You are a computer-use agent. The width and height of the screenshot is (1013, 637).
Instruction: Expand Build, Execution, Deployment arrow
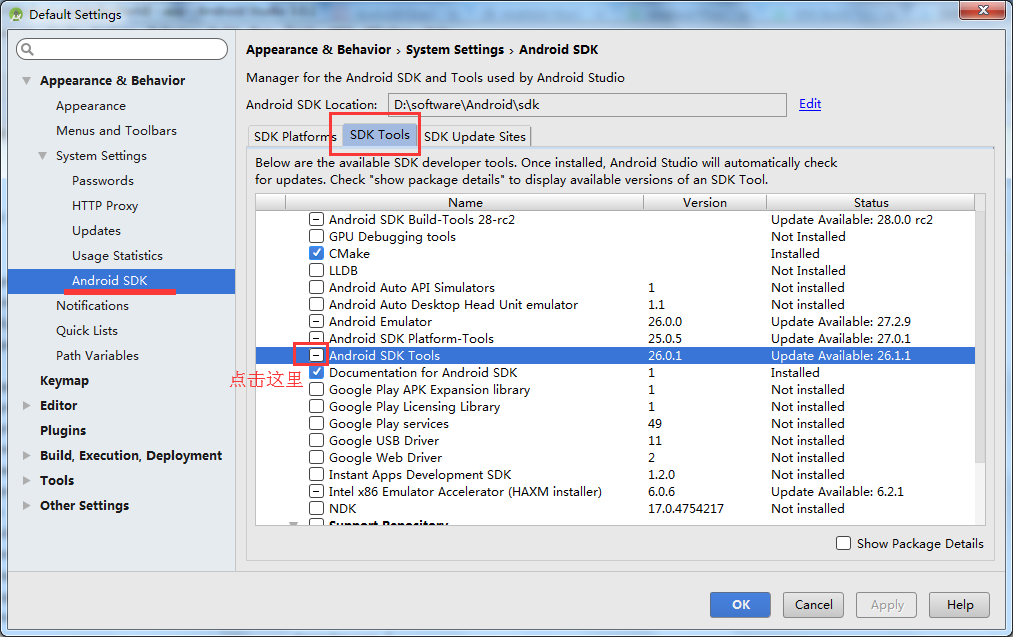pyautogui.click(x=26, y=455)
